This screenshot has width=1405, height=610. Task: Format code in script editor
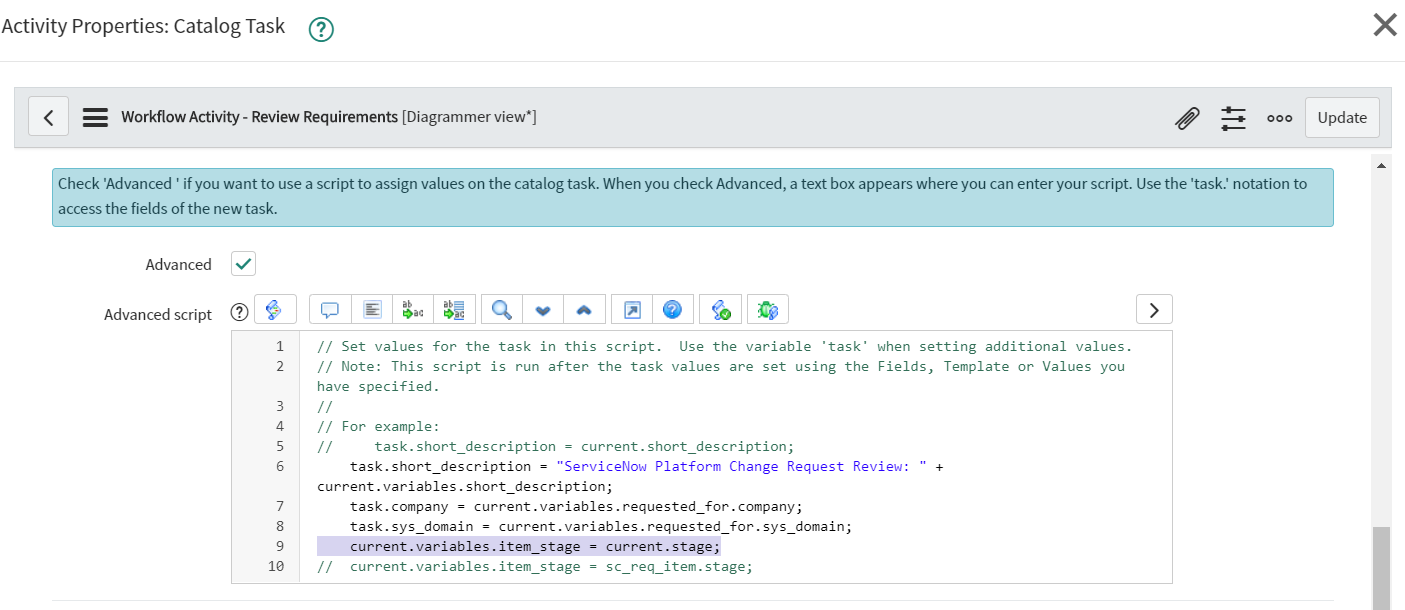point(372,310)
